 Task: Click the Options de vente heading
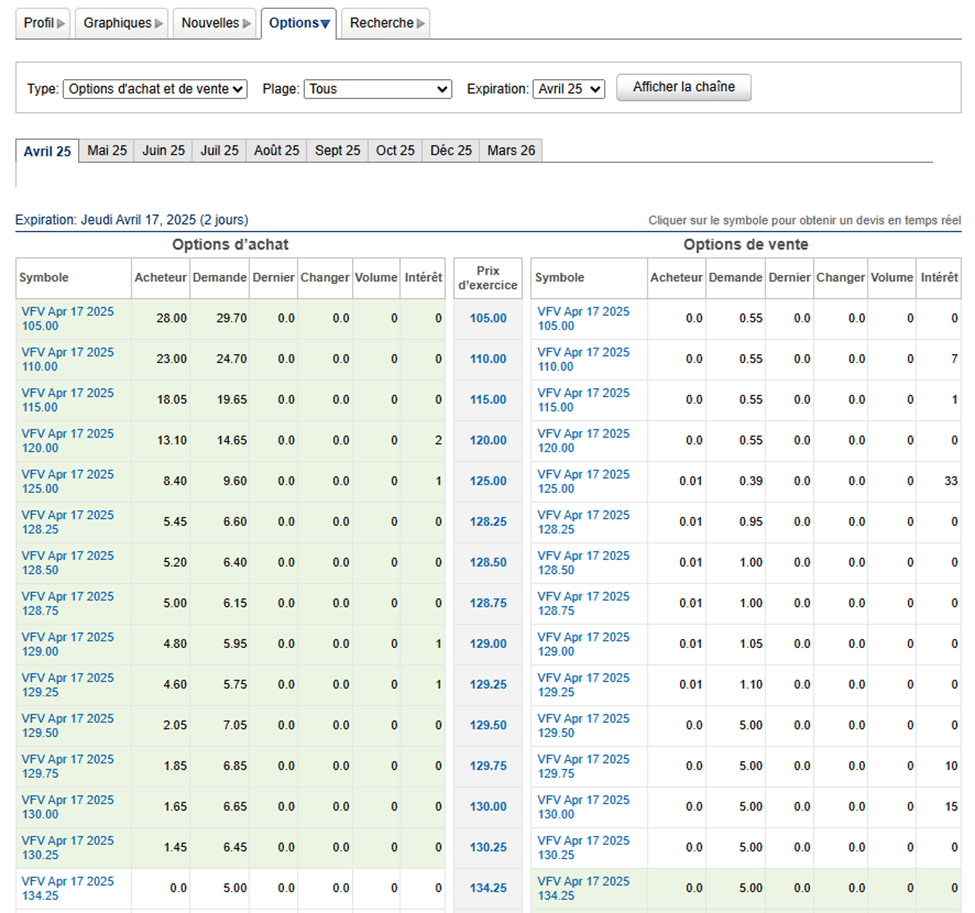tap(746, 244)
